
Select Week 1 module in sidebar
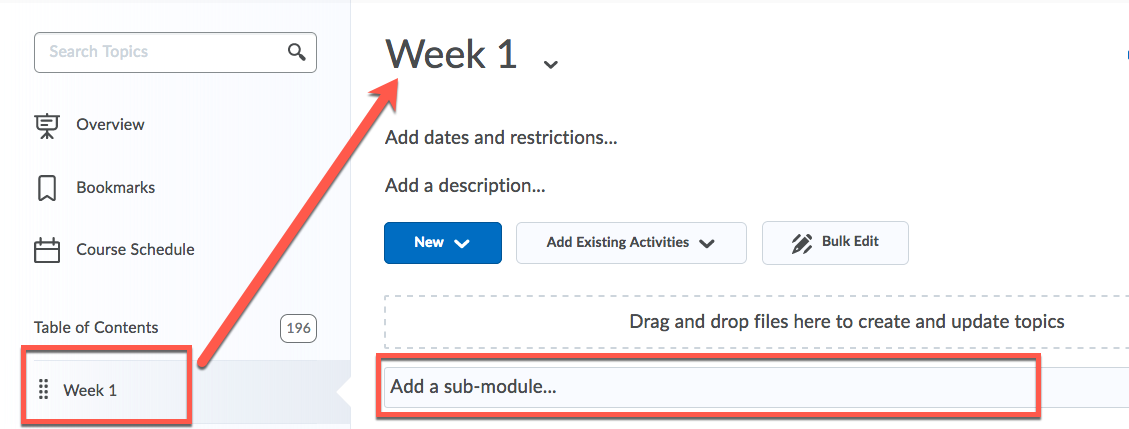point(90,390)
